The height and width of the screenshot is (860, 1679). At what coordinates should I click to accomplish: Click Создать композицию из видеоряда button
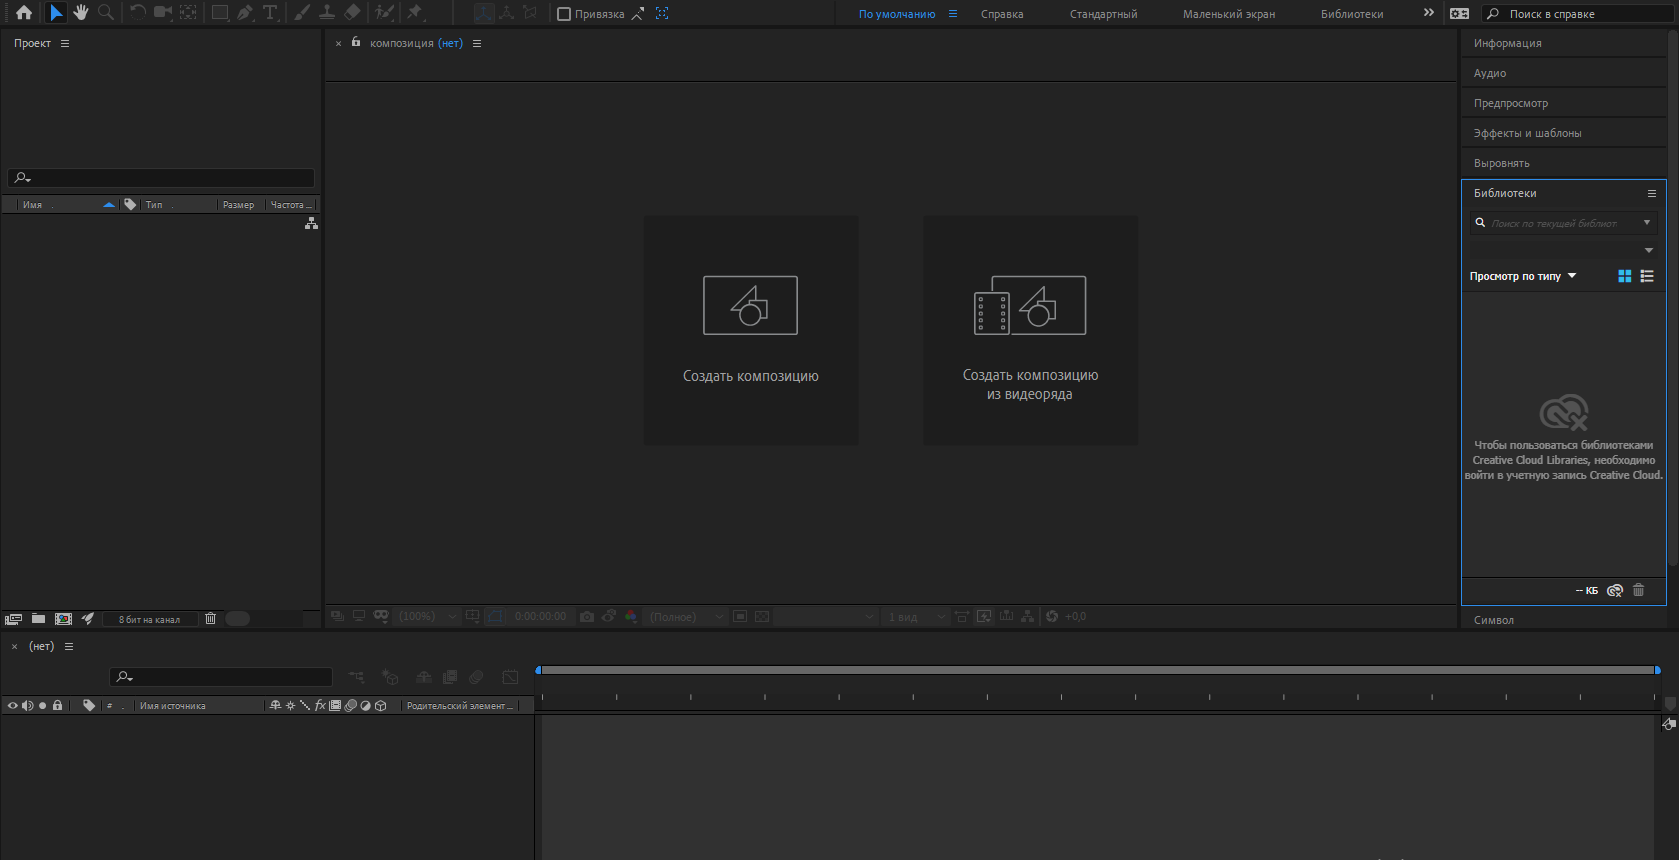1030,330
